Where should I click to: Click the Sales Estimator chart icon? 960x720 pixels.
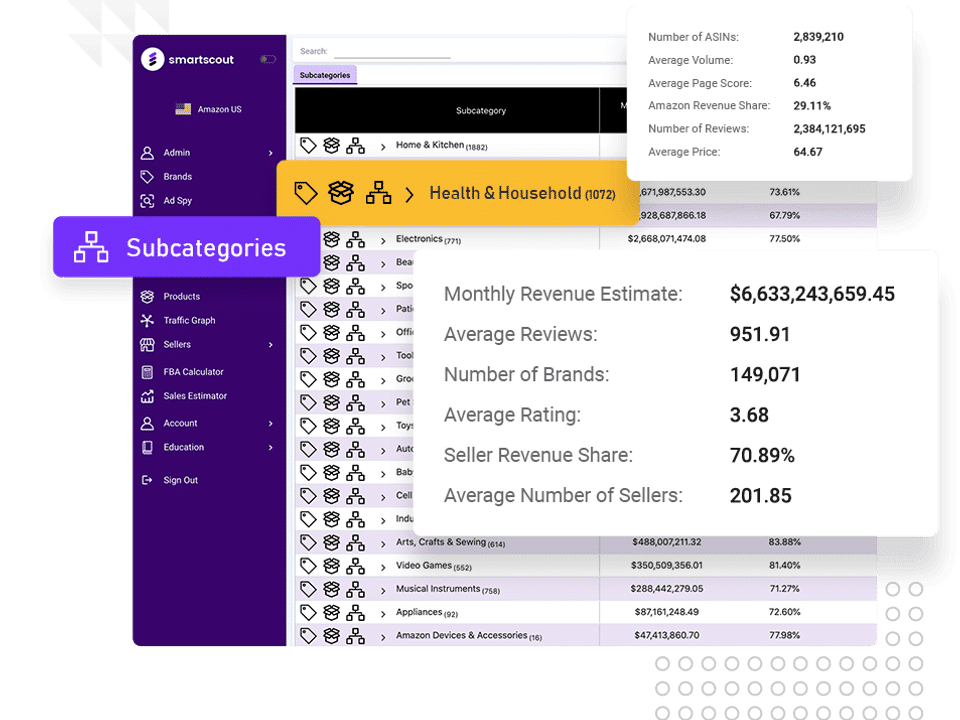point(147,396)
